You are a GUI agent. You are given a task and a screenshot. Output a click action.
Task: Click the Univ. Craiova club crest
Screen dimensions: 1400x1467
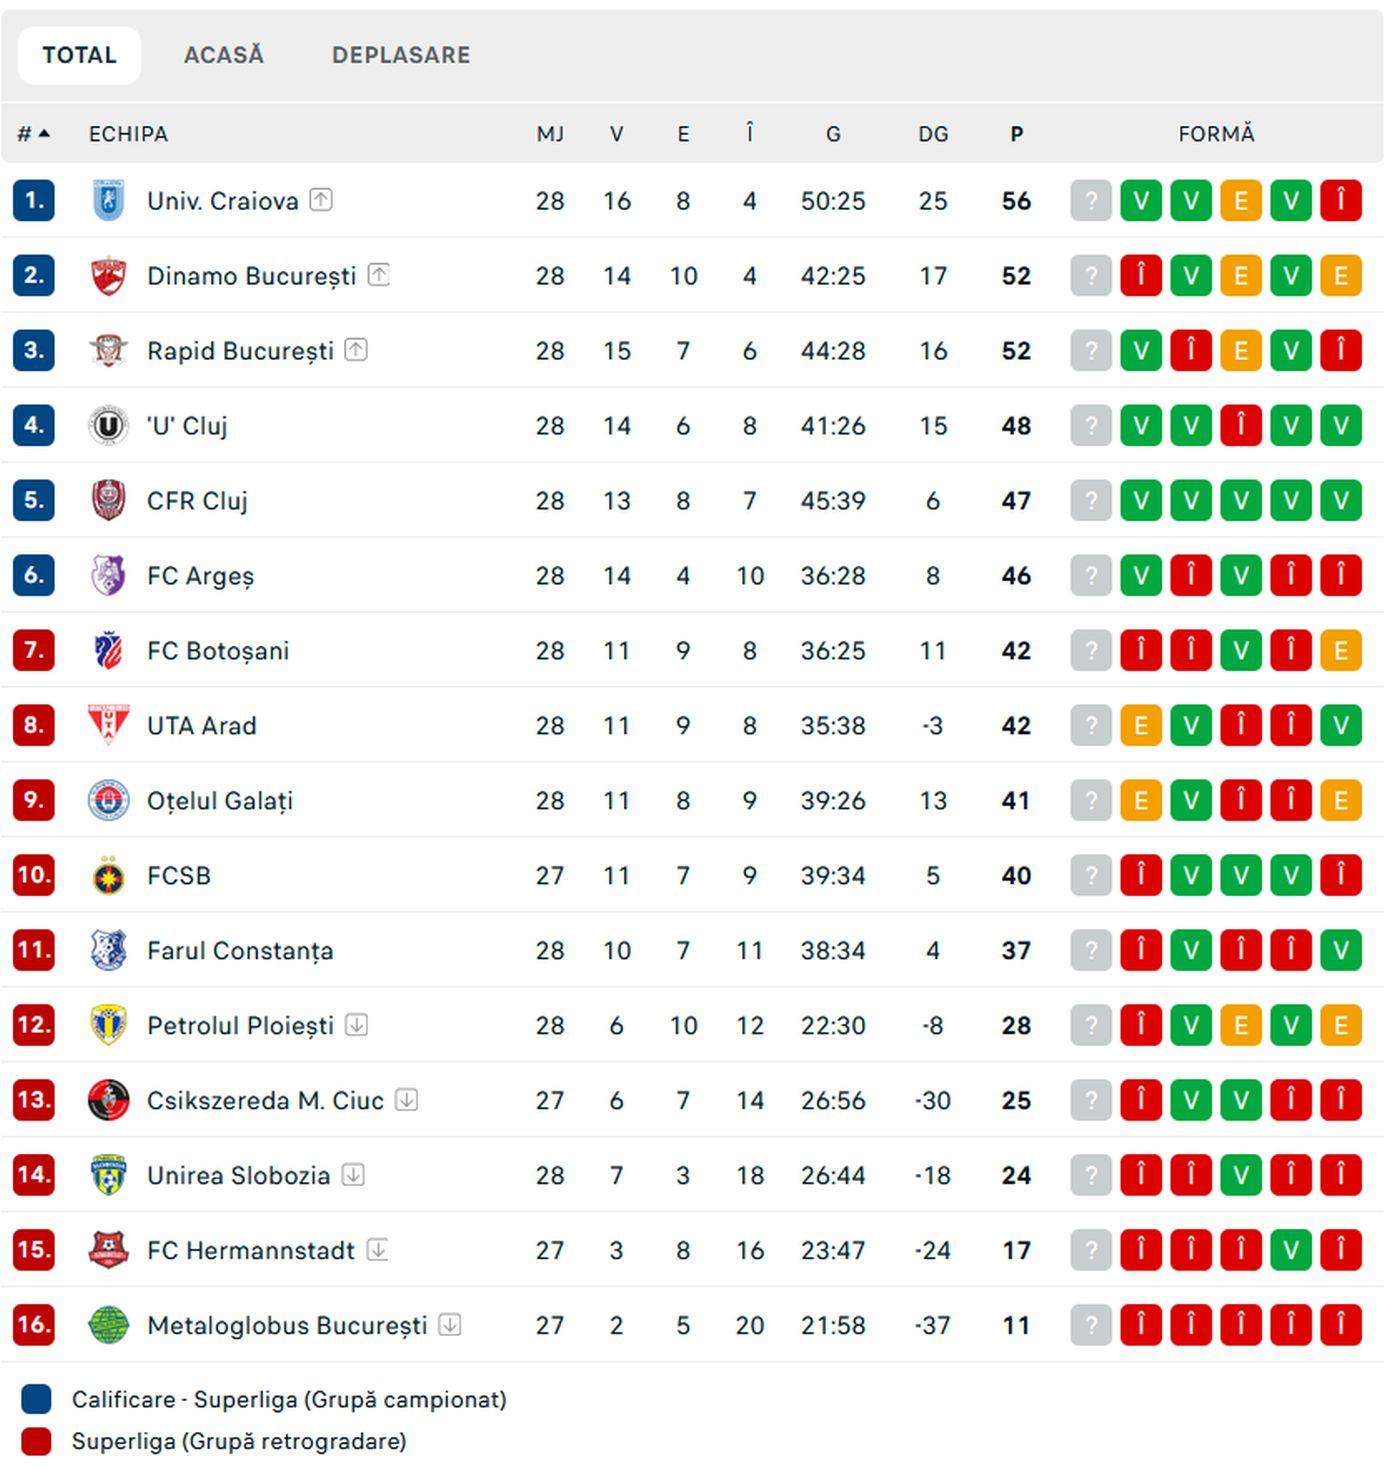[108, 200]
